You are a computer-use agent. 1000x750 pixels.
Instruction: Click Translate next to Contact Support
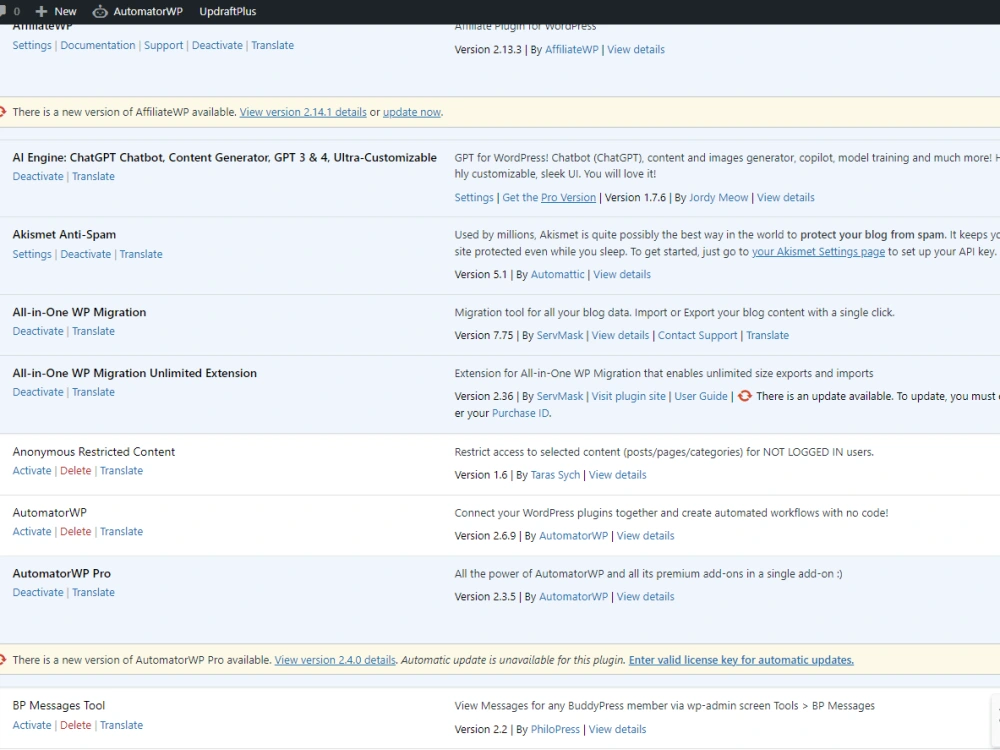click(767, 335)
